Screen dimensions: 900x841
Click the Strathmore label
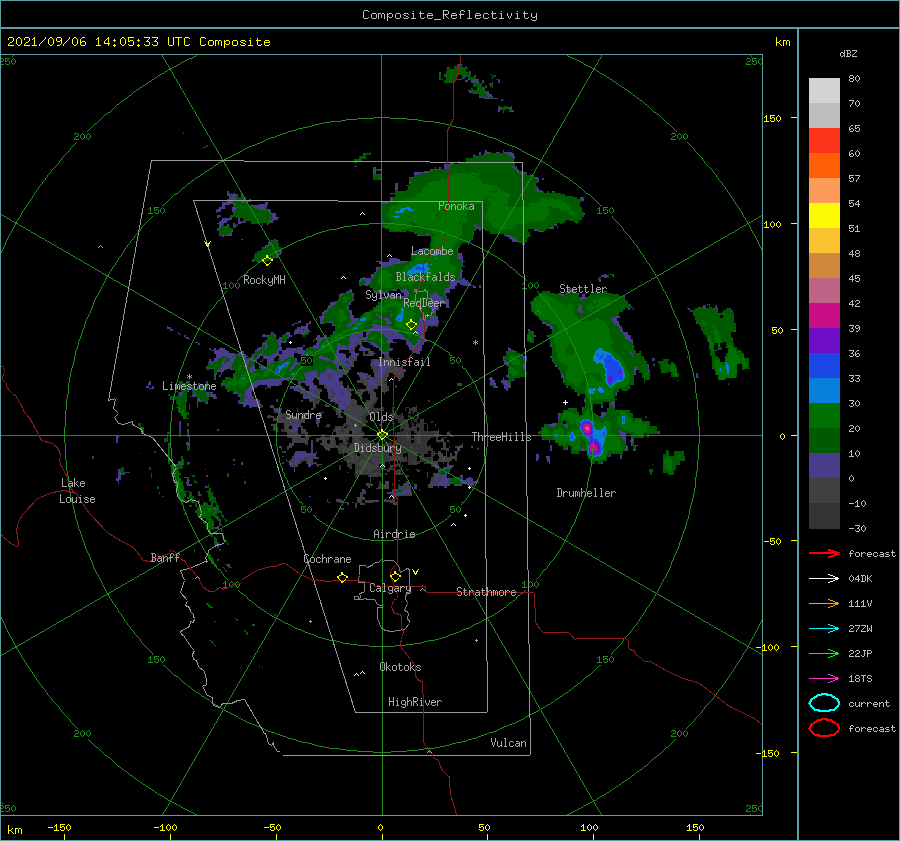[486, 592]
